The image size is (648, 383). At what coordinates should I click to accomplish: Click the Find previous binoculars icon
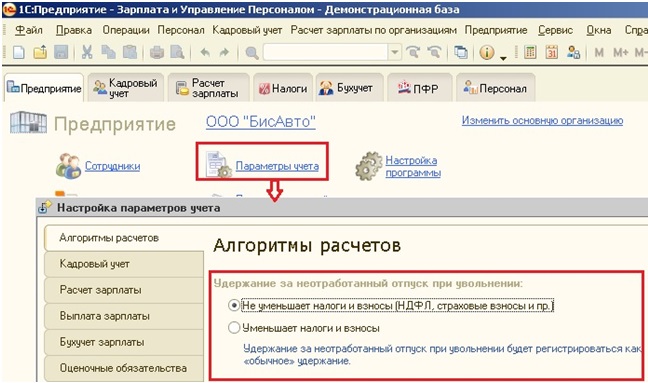[434, 52]
